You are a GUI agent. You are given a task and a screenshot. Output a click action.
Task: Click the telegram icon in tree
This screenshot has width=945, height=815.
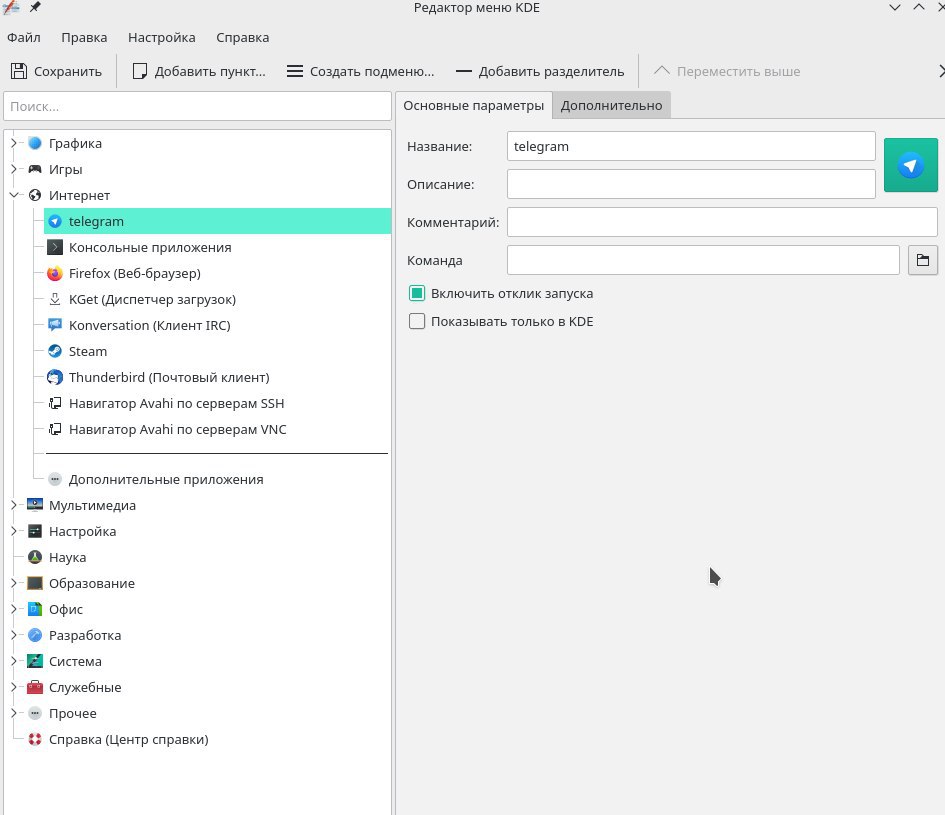click(x=55, y=221)
